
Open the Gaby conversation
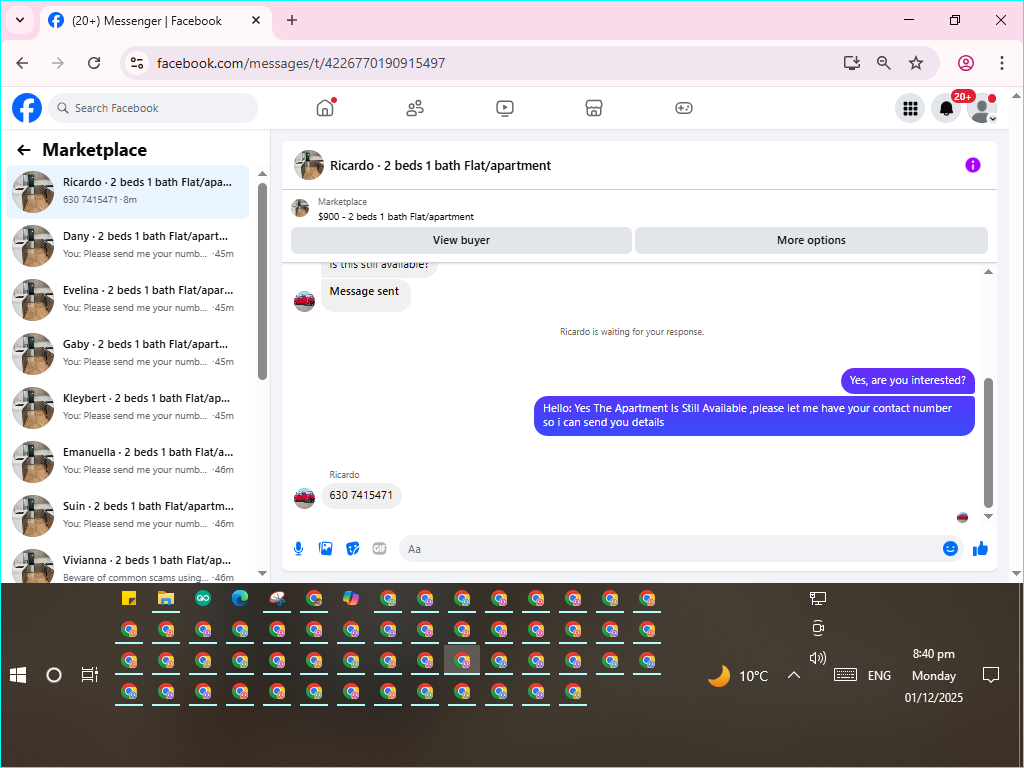tap(128, 354)
